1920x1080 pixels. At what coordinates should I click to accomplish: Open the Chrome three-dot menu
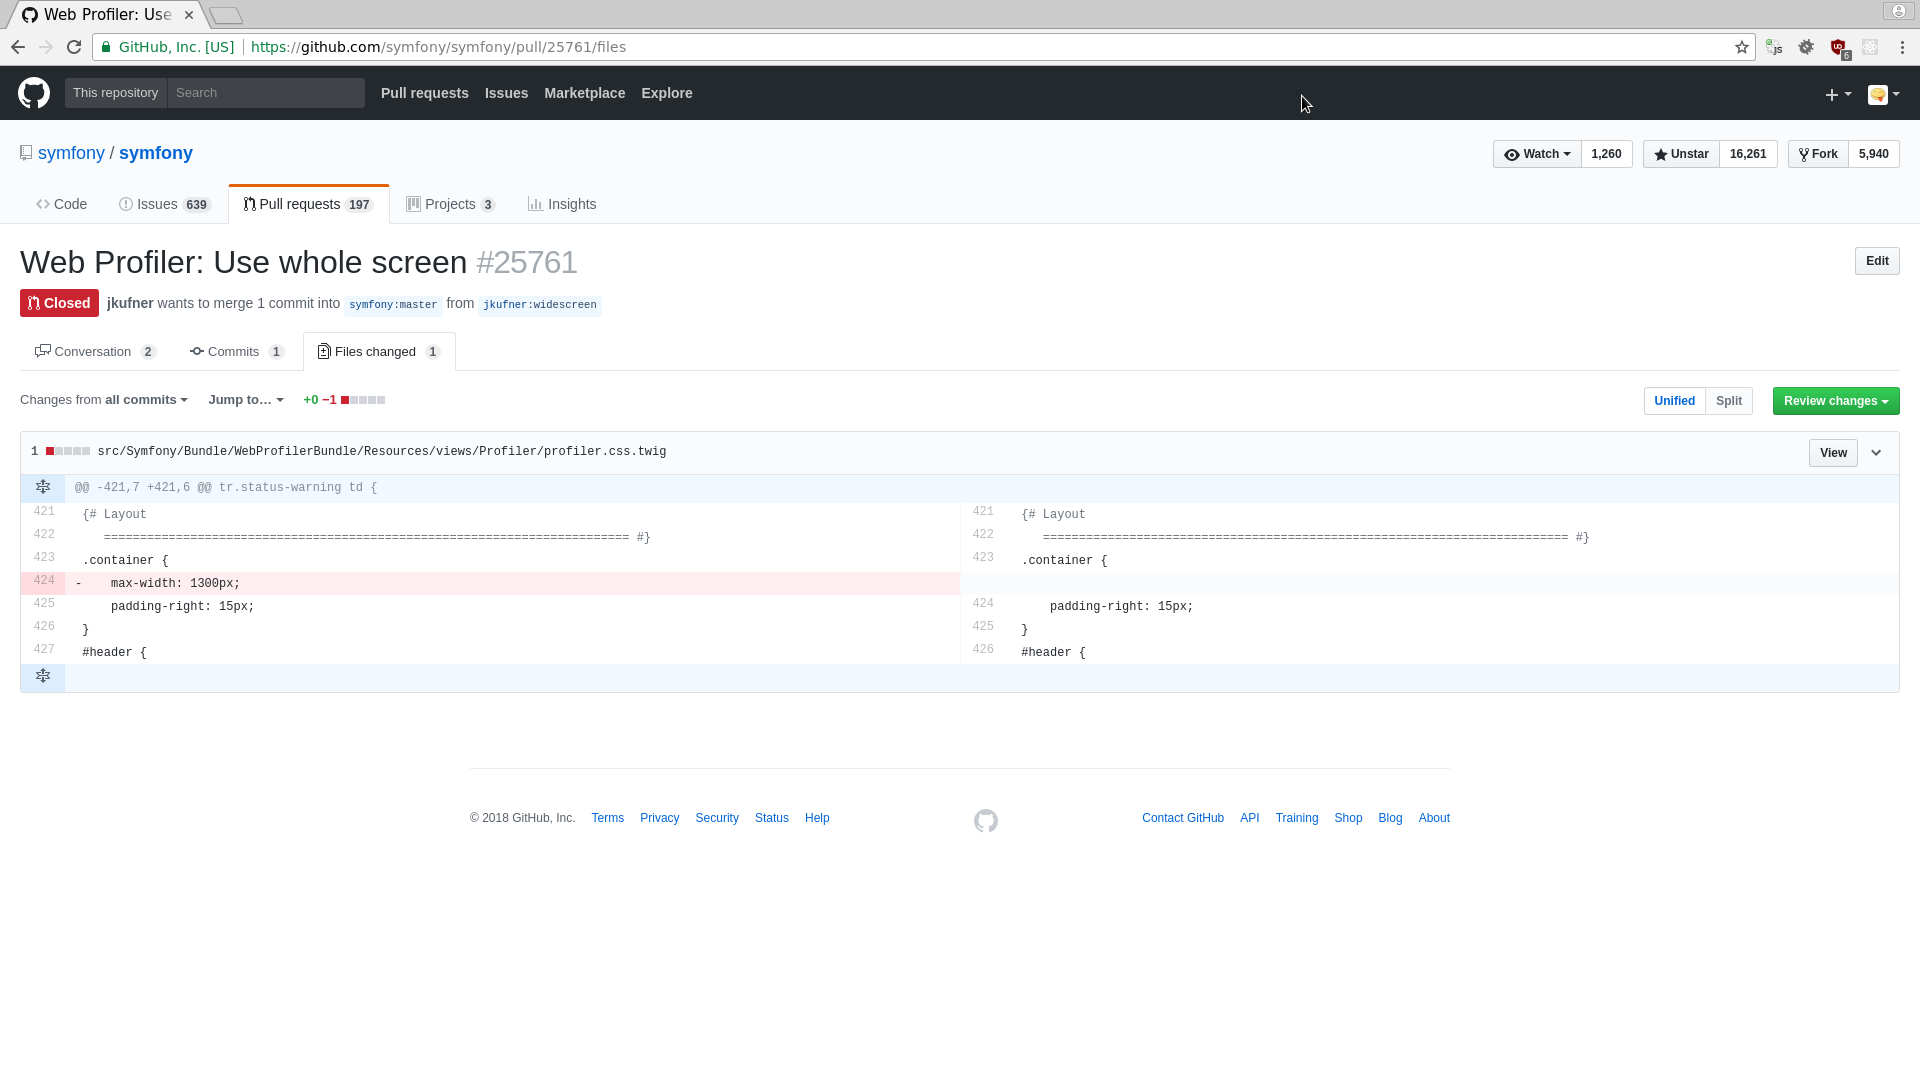pos(1902,47)
